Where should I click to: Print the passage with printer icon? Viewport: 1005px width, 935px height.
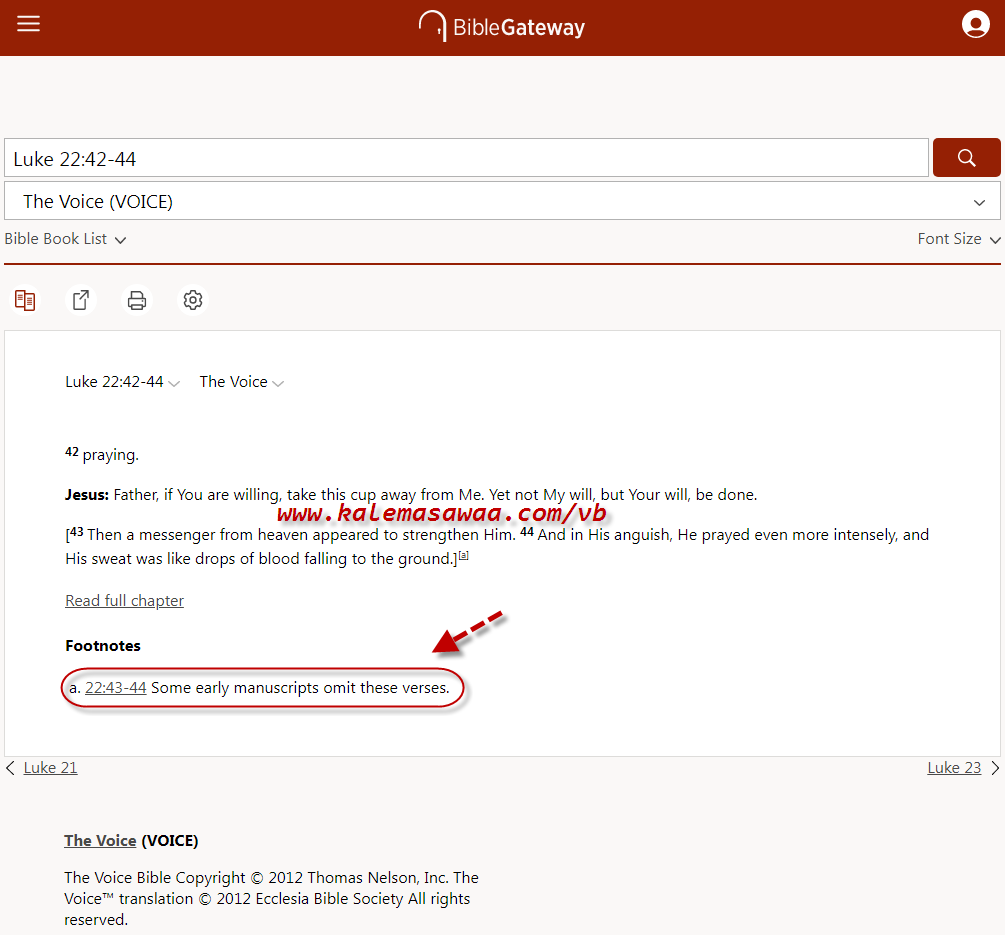pos(137,300)
